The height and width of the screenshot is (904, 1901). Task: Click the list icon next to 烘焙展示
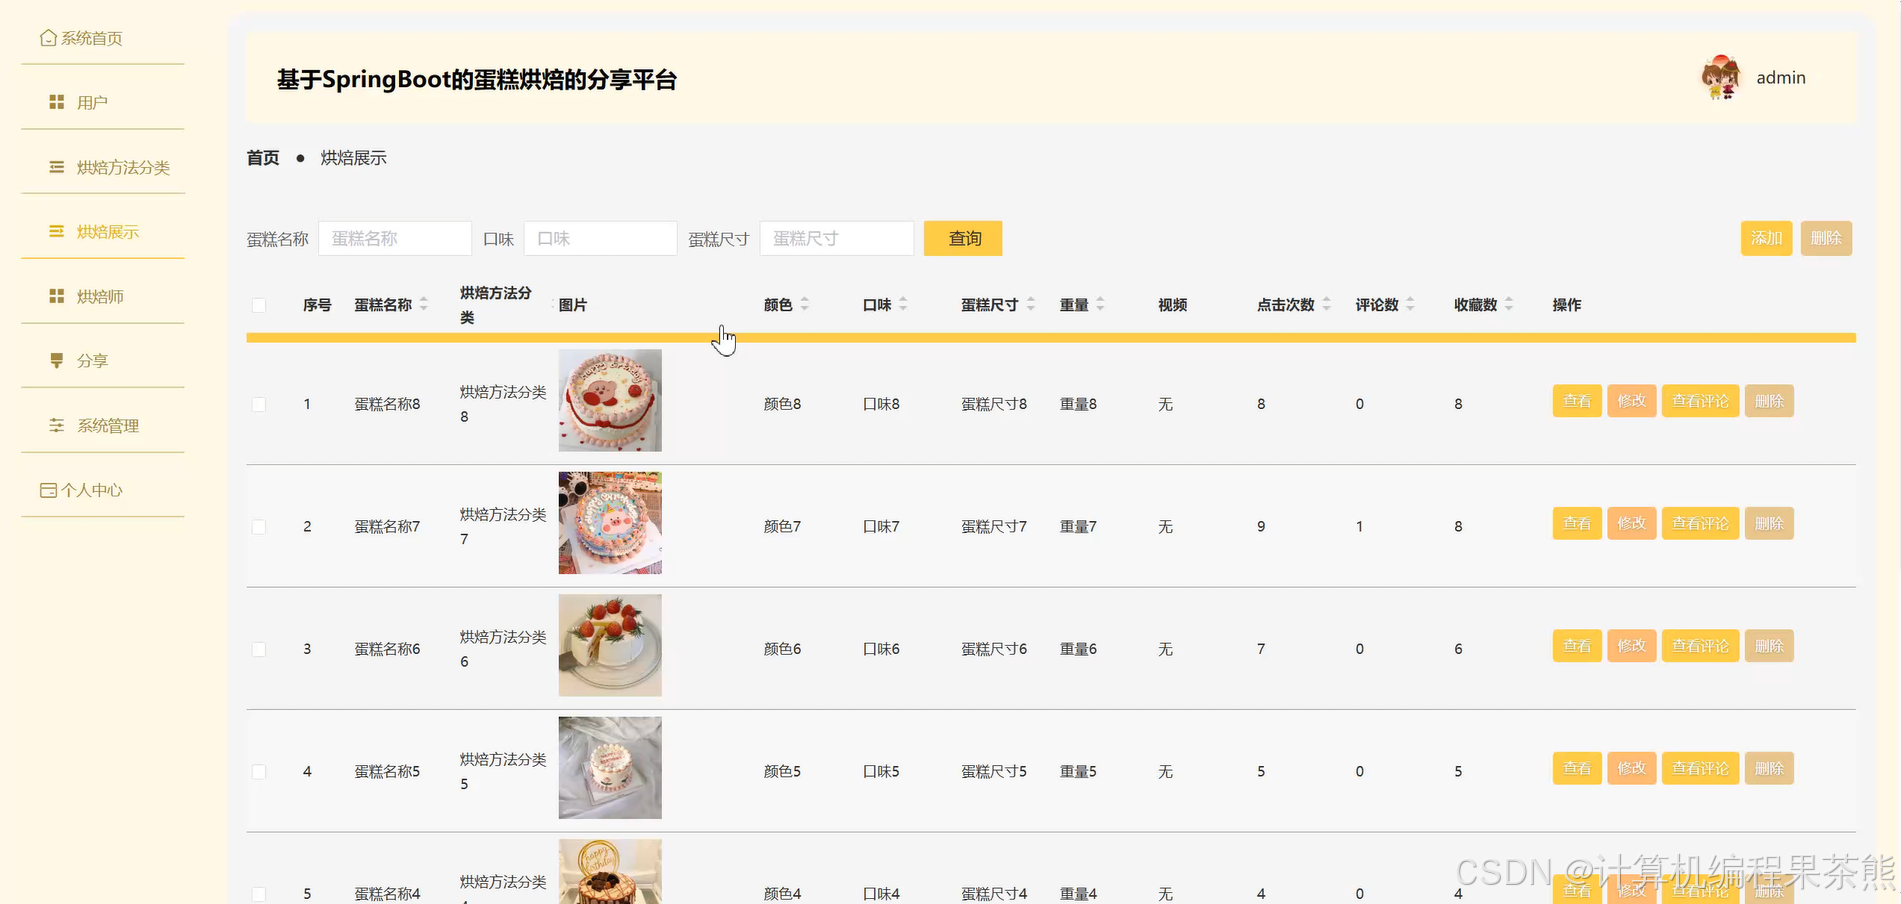57,231
